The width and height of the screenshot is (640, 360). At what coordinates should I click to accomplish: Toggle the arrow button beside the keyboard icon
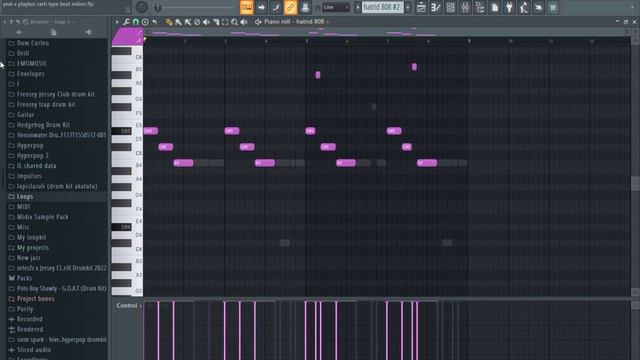pos(261,7)
